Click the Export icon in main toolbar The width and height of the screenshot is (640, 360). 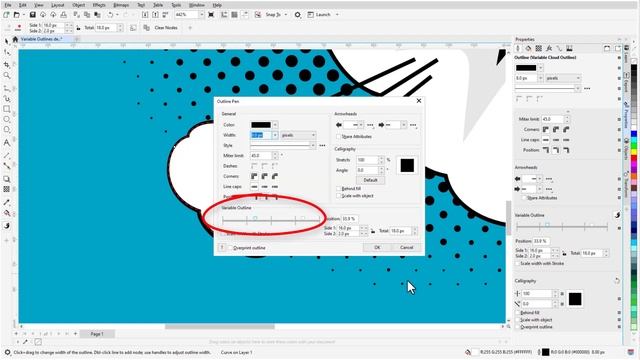(x=155, y=15)
